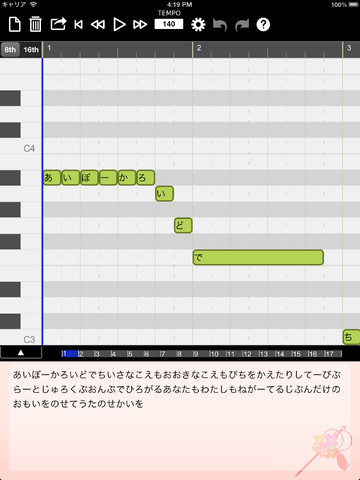
Task: Jump to bar 13 in overview strip
Action: click(266, 354)
